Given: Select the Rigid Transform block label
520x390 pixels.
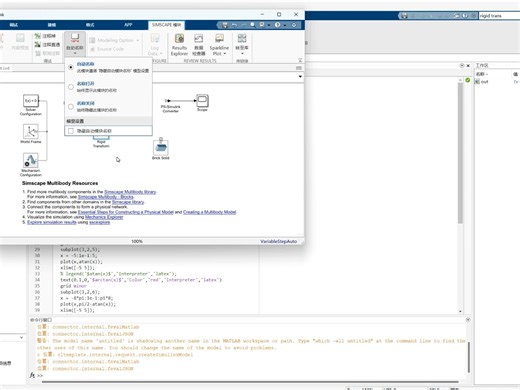Looking at the screenshot, I should [x=101, y=144].
